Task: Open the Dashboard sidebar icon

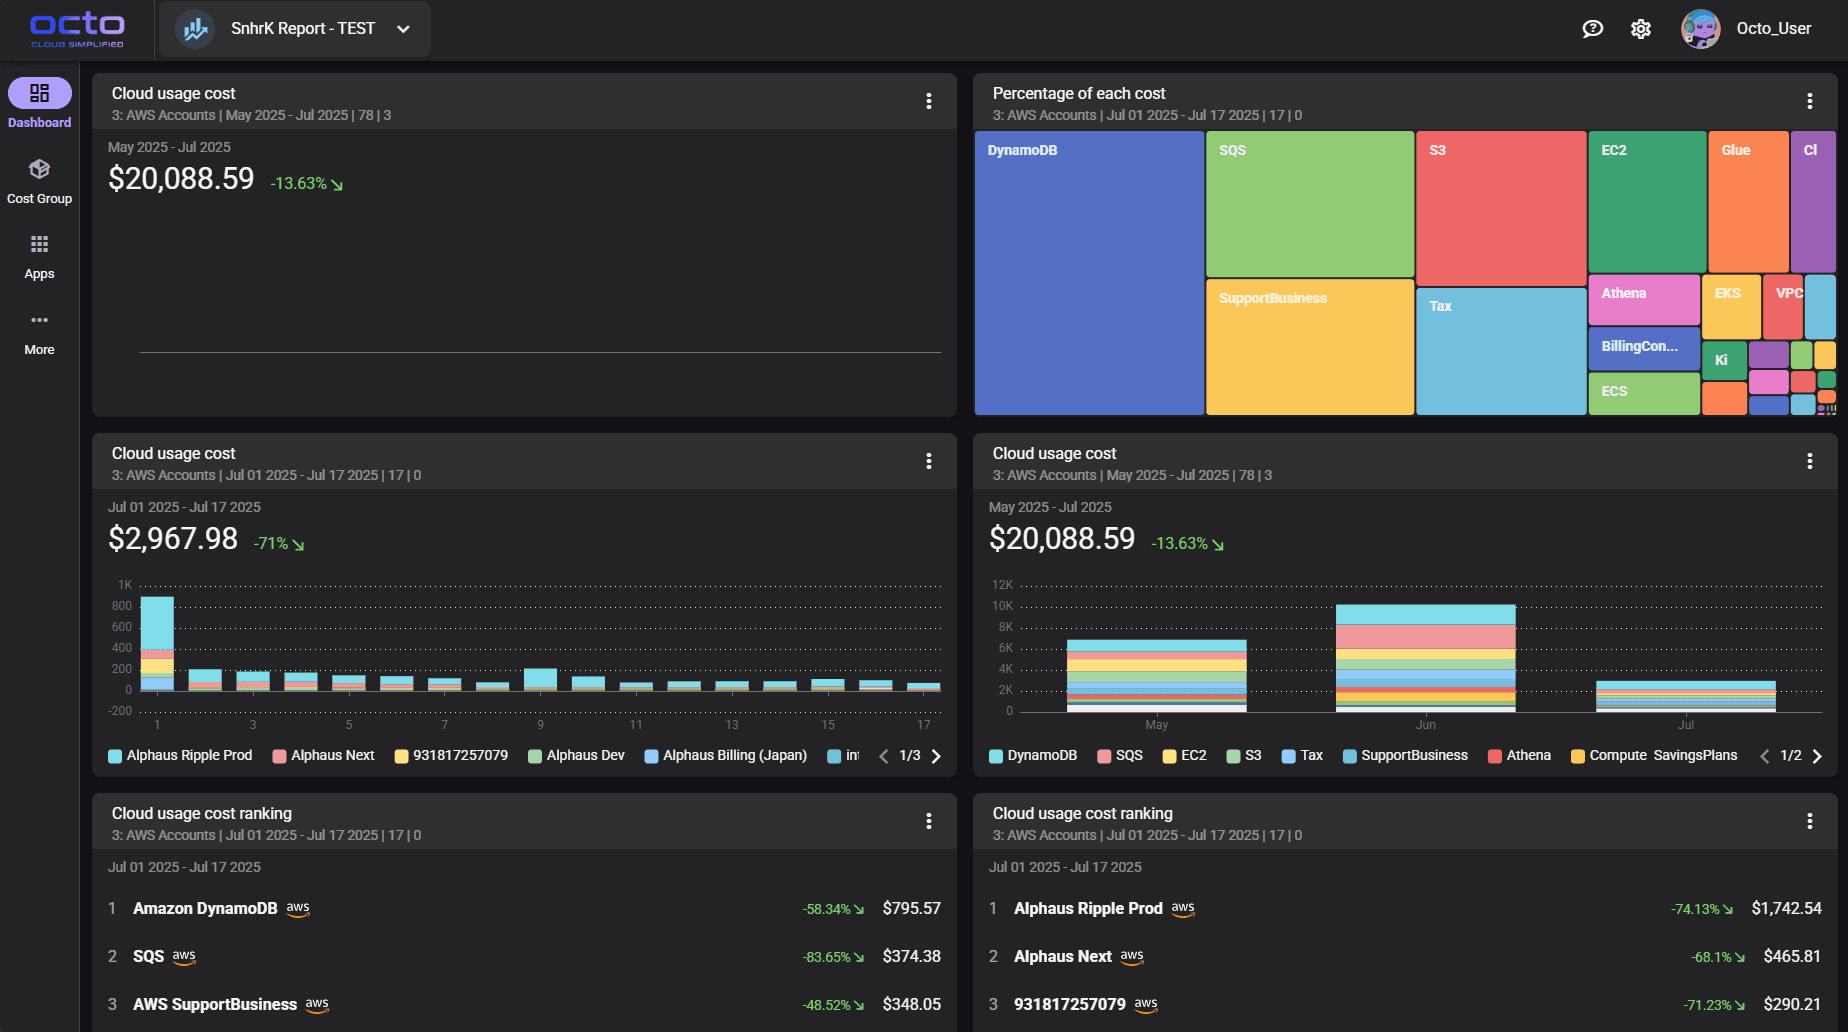Action: click(39, 93)
